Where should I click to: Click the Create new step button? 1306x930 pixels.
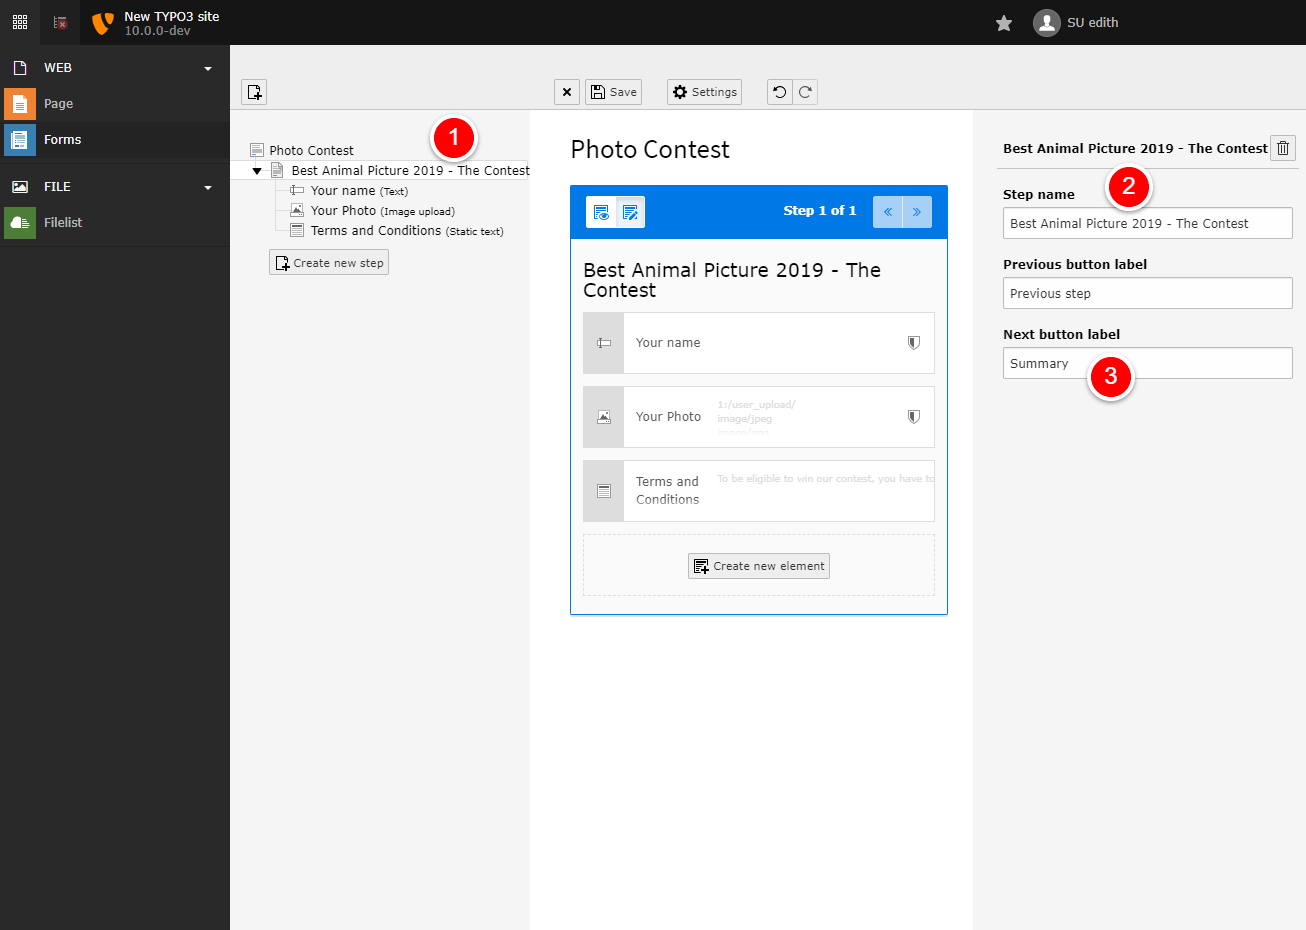point(328,261)
